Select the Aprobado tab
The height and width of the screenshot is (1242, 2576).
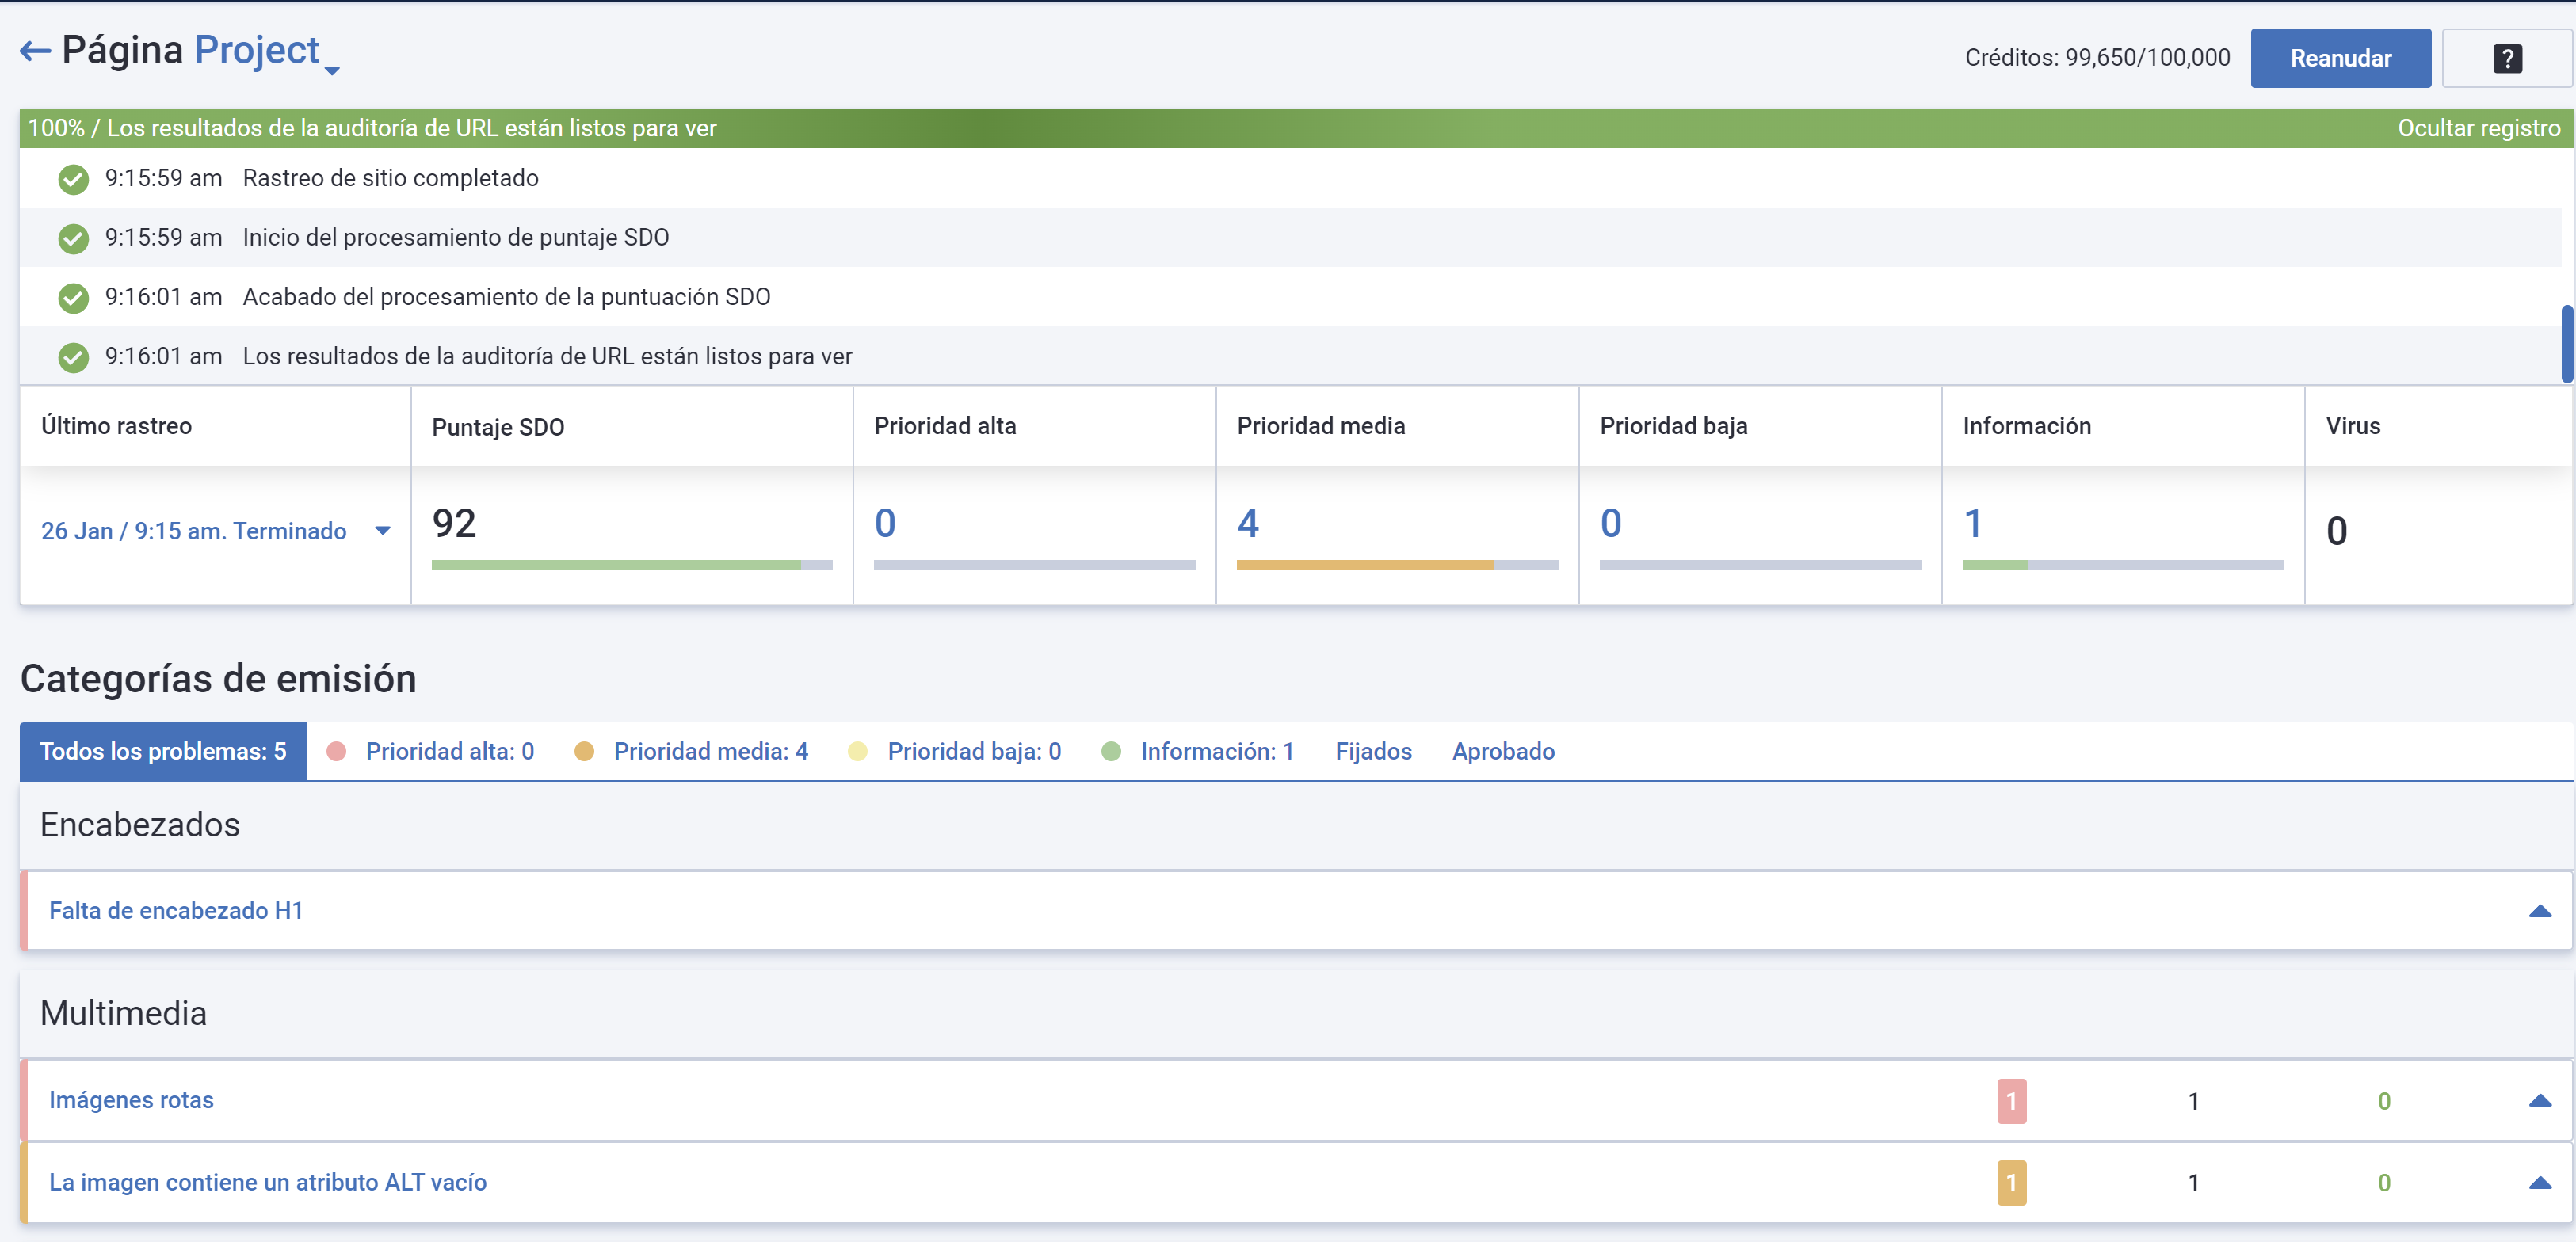coord(1503,751)
